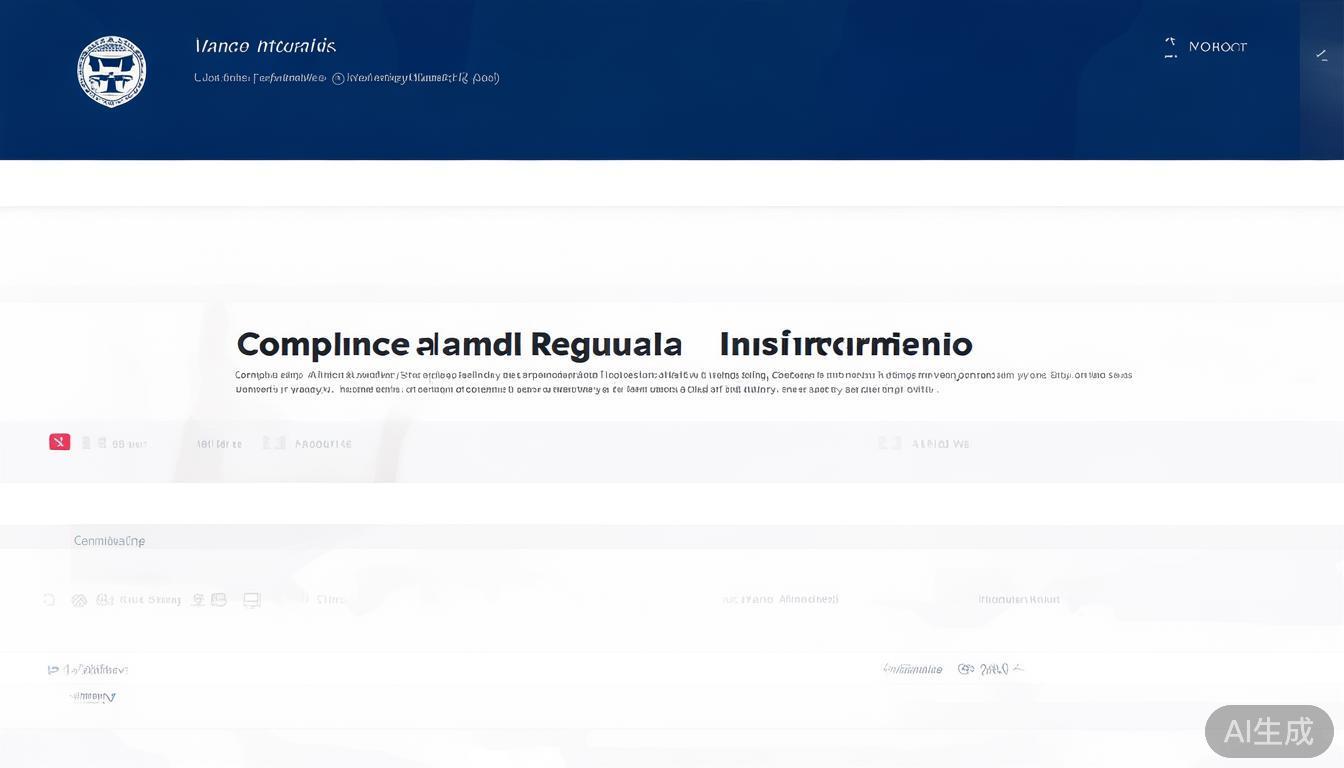1344x768 pixels.
Task: Toggle the square checkbox at toolbar row start
Action: 49,600
